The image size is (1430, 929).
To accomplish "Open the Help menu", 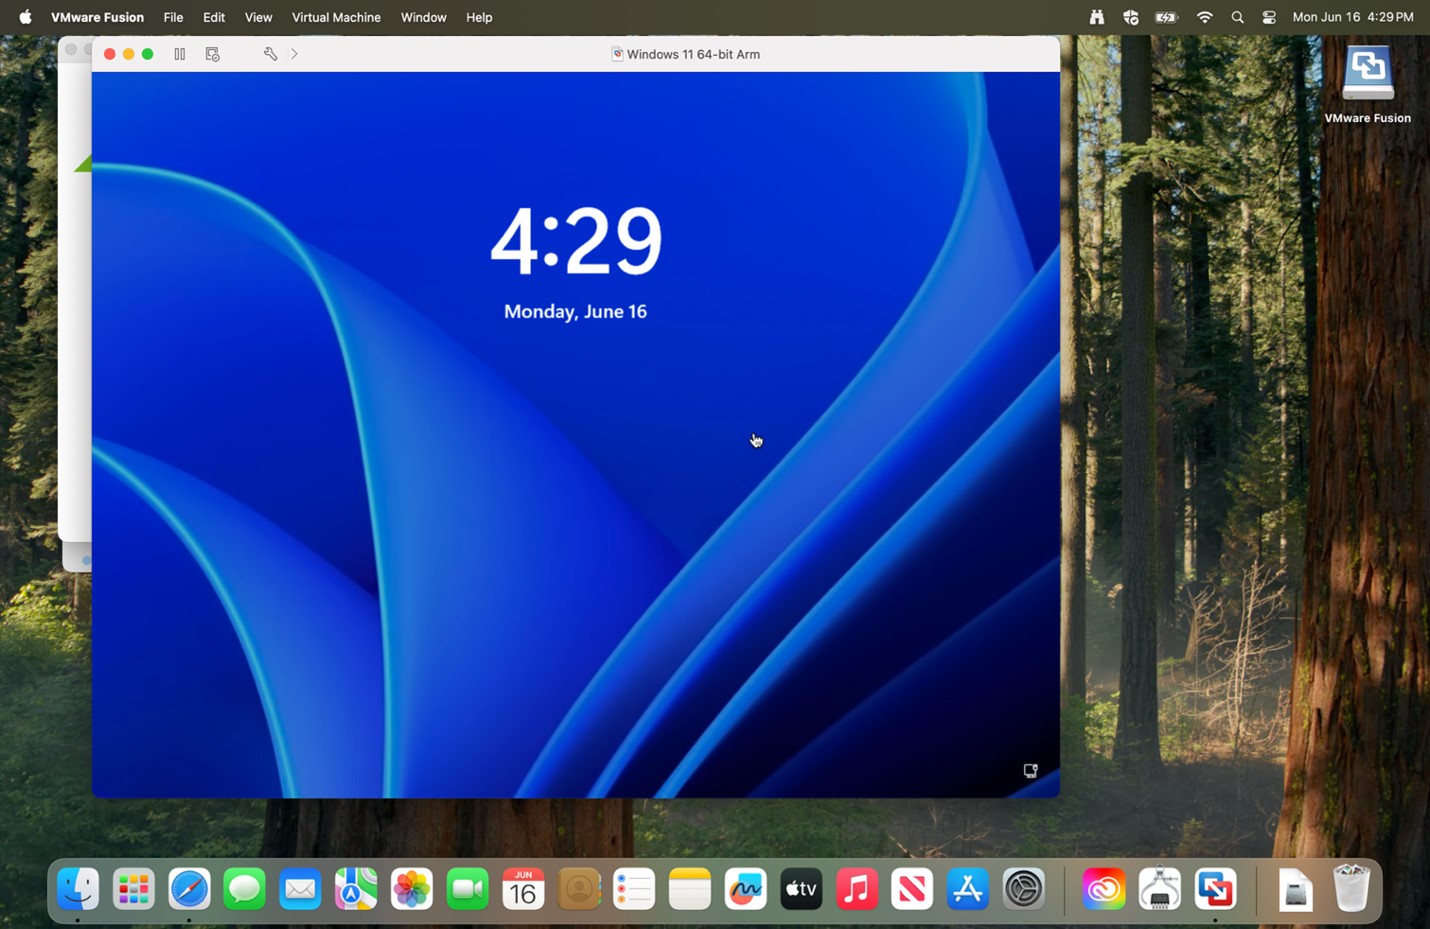I will [479, 17].
